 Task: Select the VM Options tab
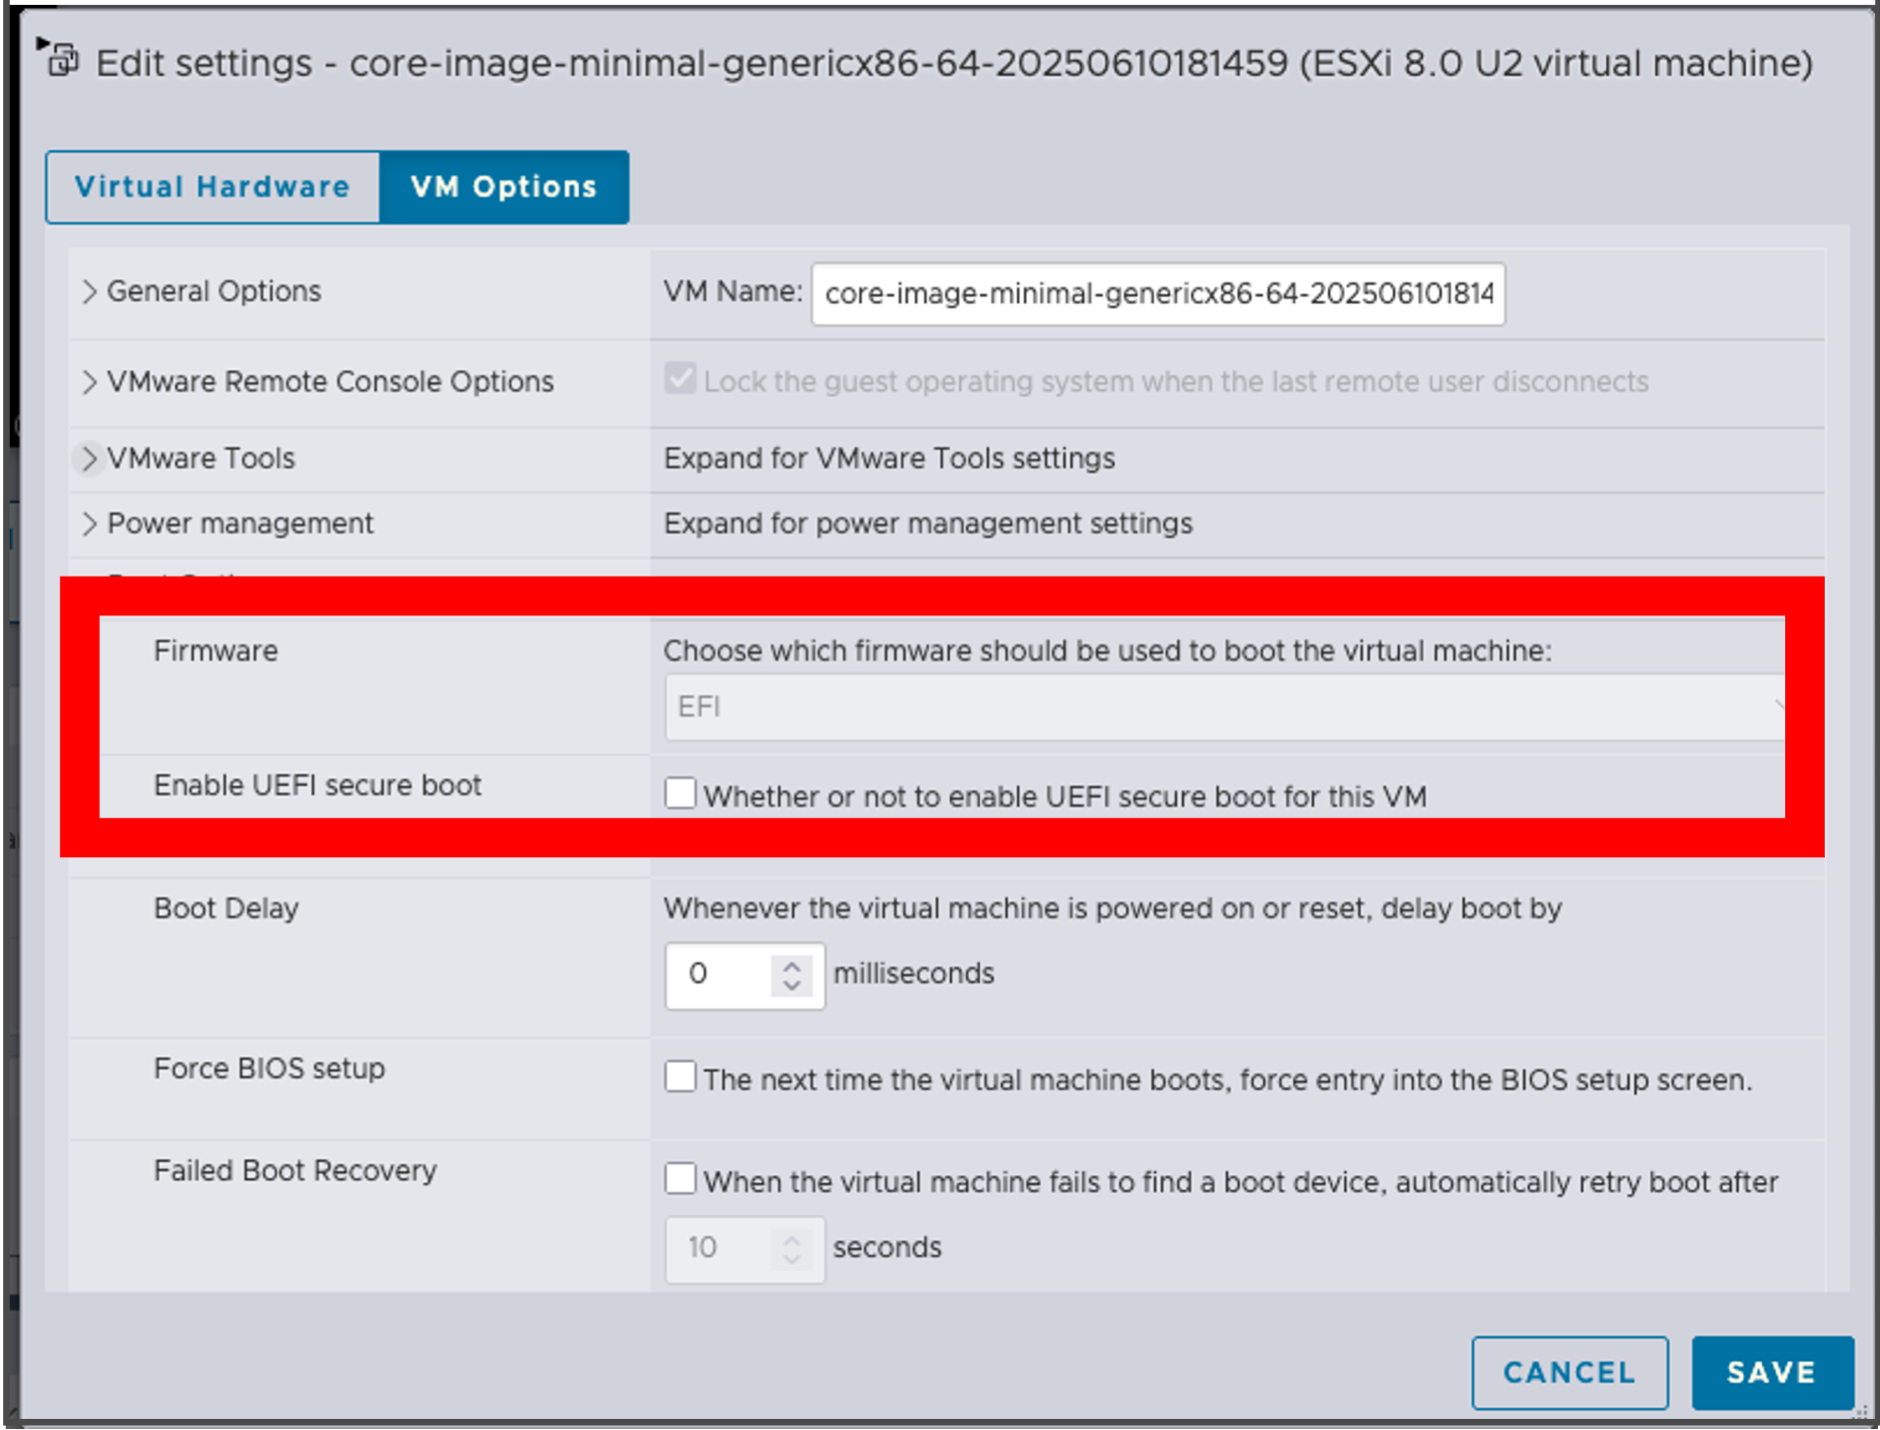click(x=504, y=187)
